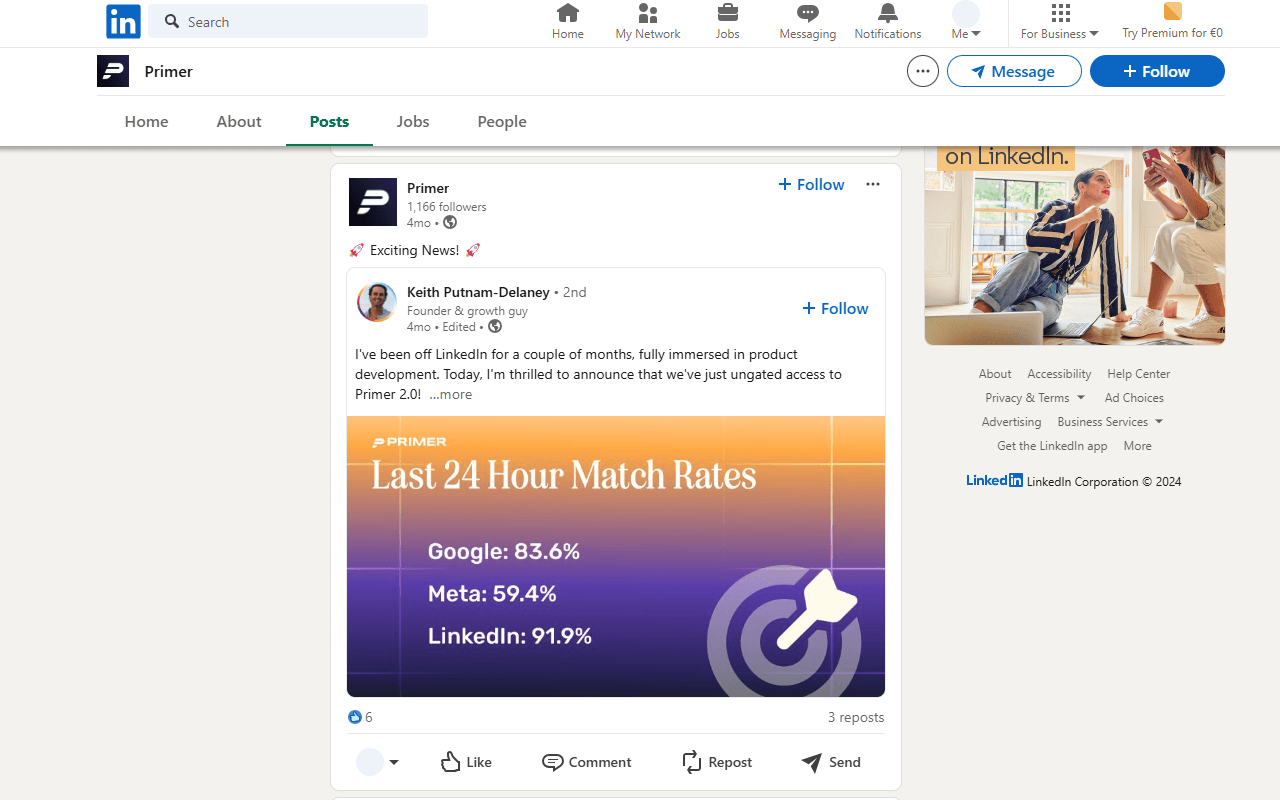Open the Primer author name on post

point(428,188)
